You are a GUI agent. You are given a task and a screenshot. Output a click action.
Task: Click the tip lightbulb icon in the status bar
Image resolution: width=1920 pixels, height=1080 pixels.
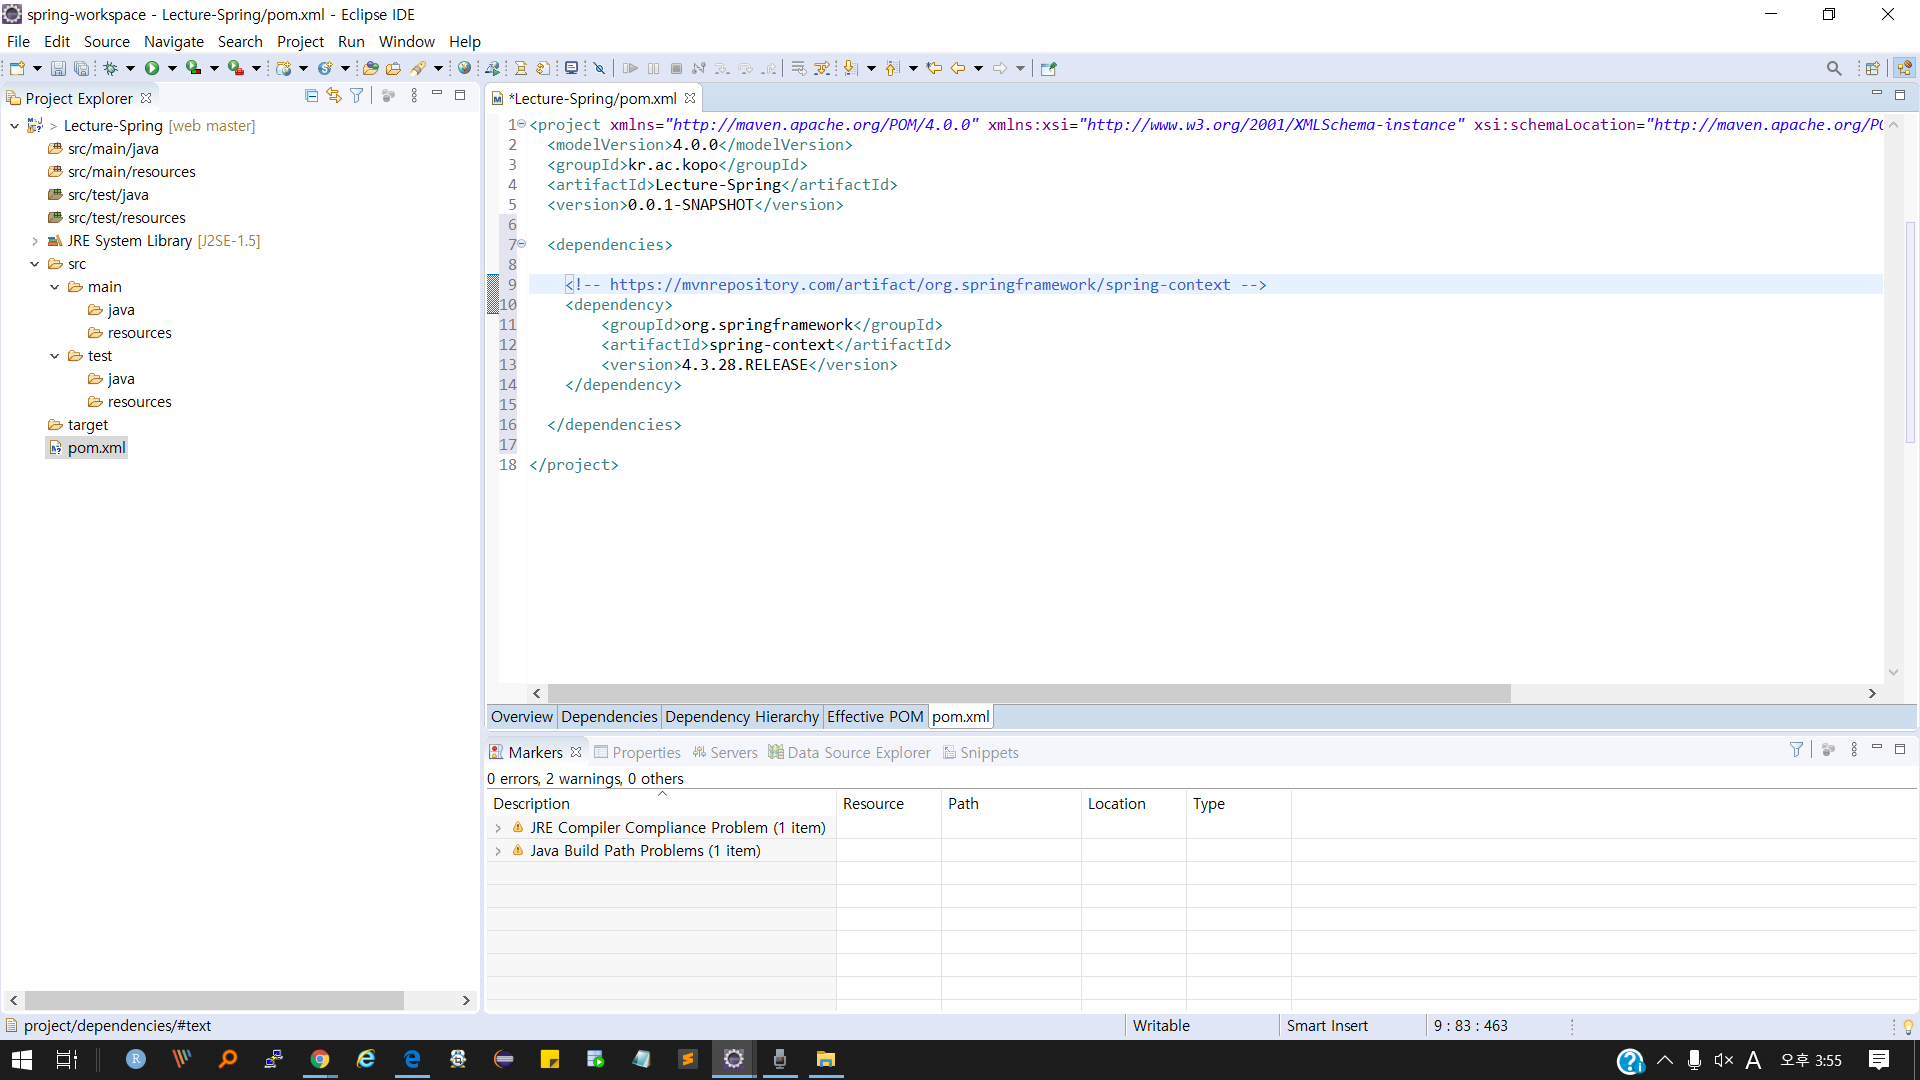click(x=1908, y=1026)
